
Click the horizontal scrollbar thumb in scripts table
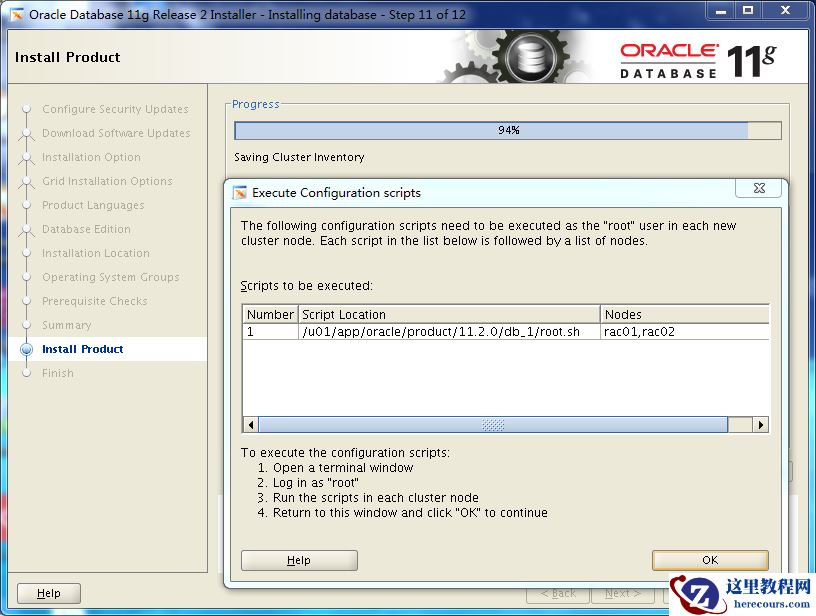(x=493, y=425)
